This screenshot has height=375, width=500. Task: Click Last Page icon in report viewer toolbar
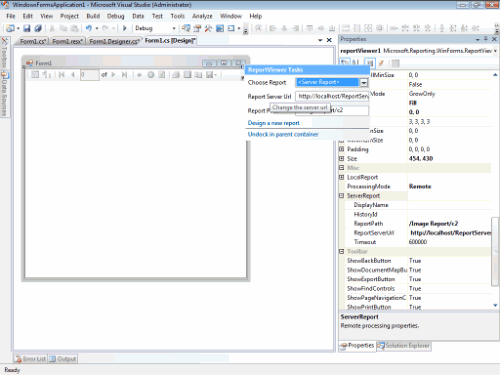pyautogui.click(x=124, y=75)
